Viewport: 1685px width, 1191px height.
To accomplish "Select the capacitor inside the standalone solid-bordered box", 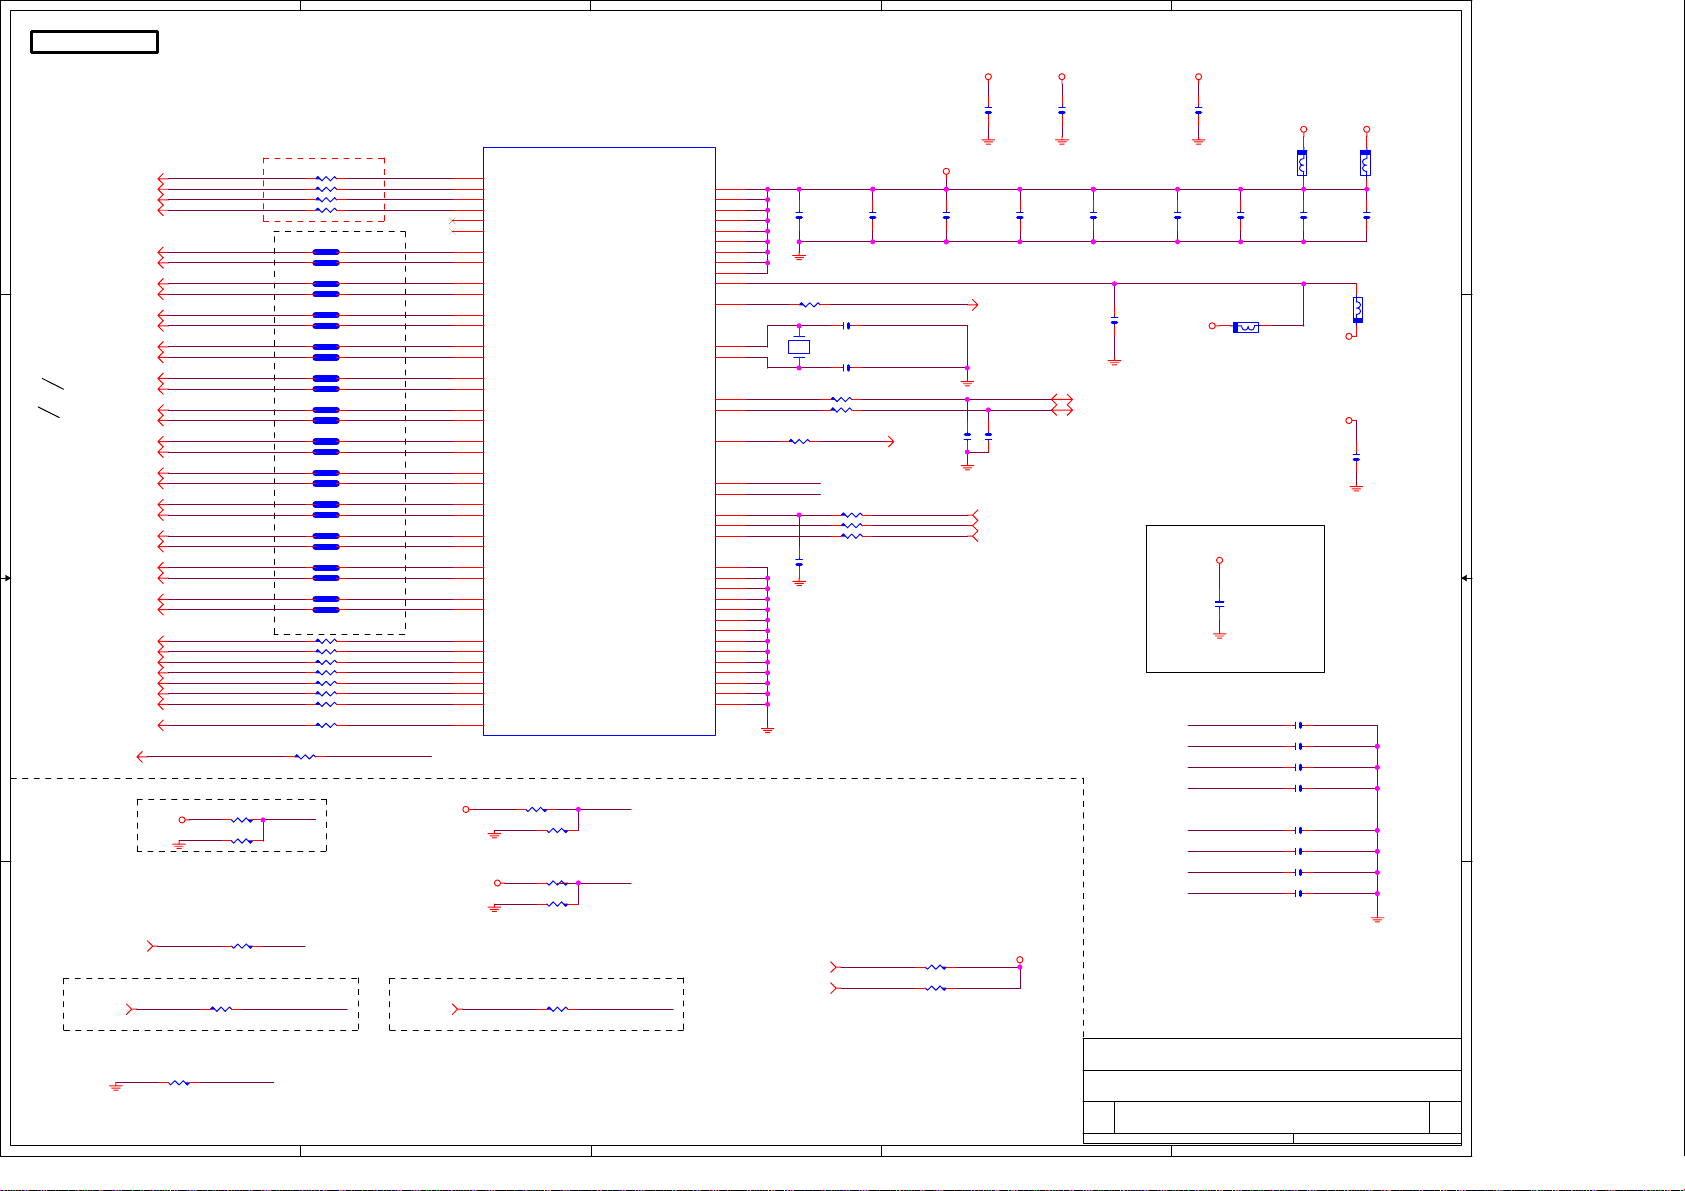I will pyautogui.click(x=1219, y=603).
